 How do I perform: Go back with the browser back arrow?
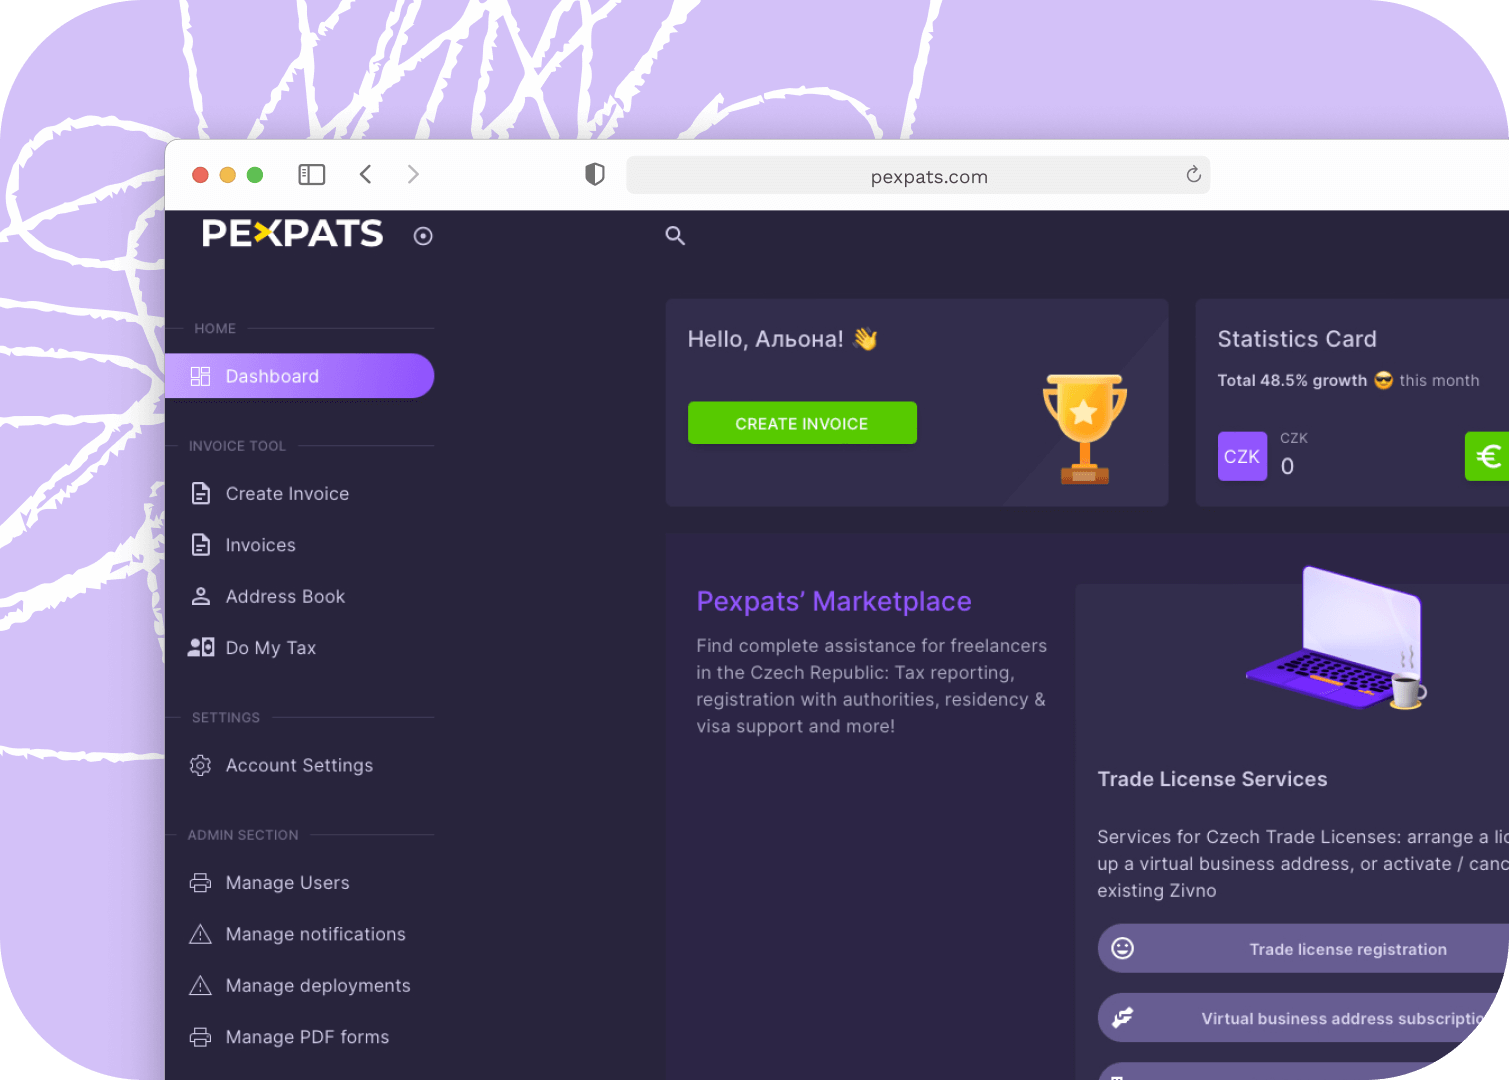(x=366, y=175)
